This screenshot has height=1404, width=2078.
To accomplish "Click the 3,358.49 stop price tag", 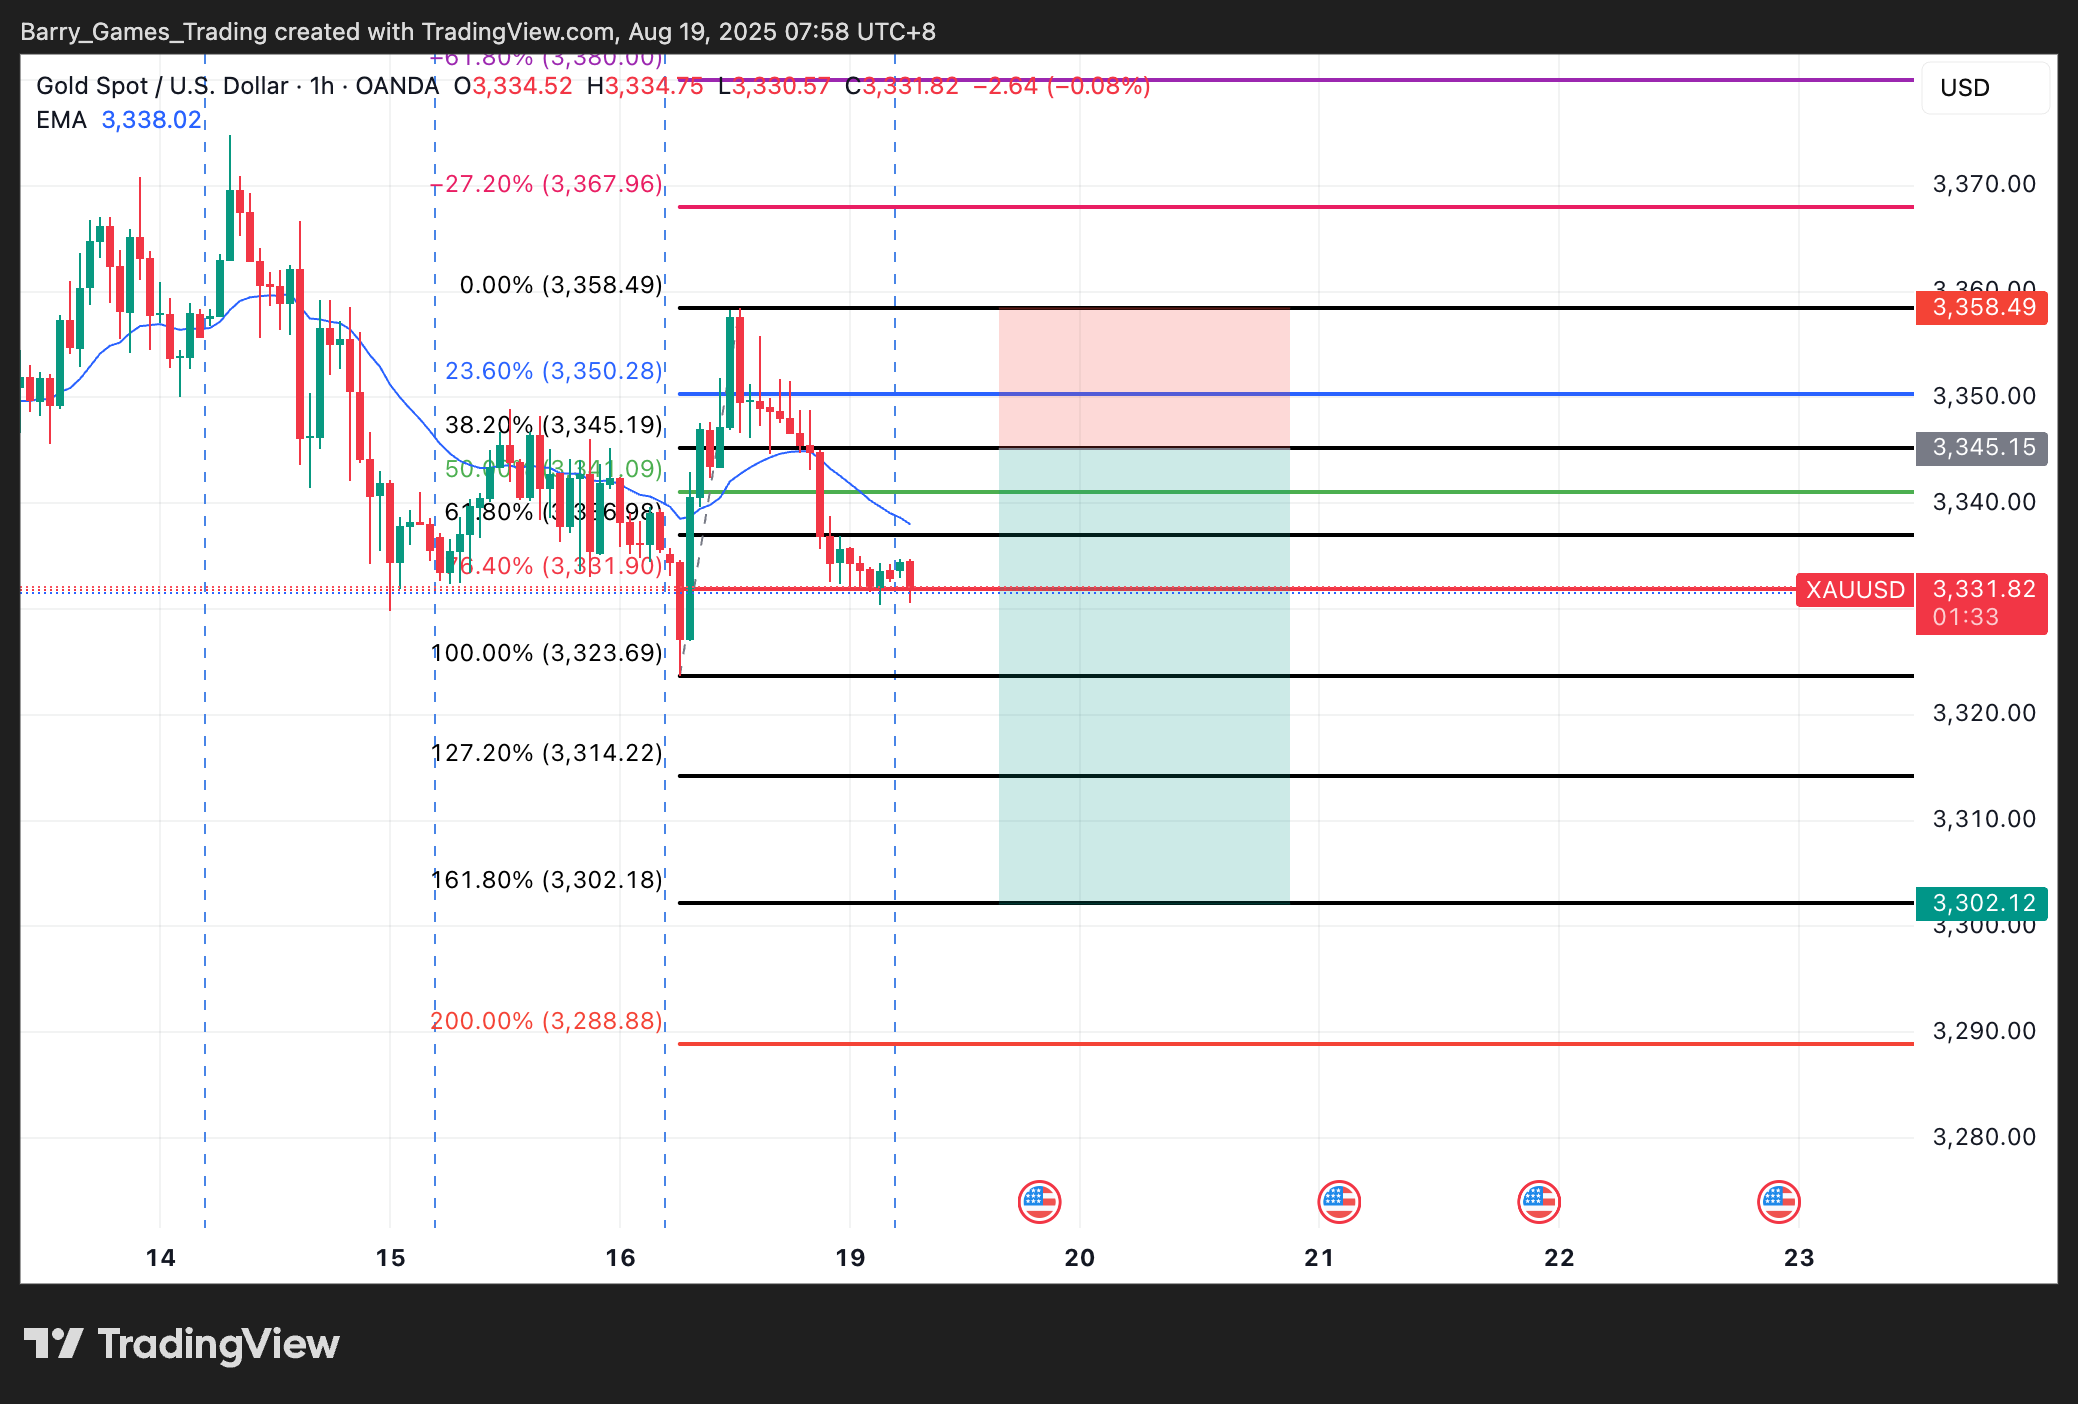I will click(x=1982, y=308).
